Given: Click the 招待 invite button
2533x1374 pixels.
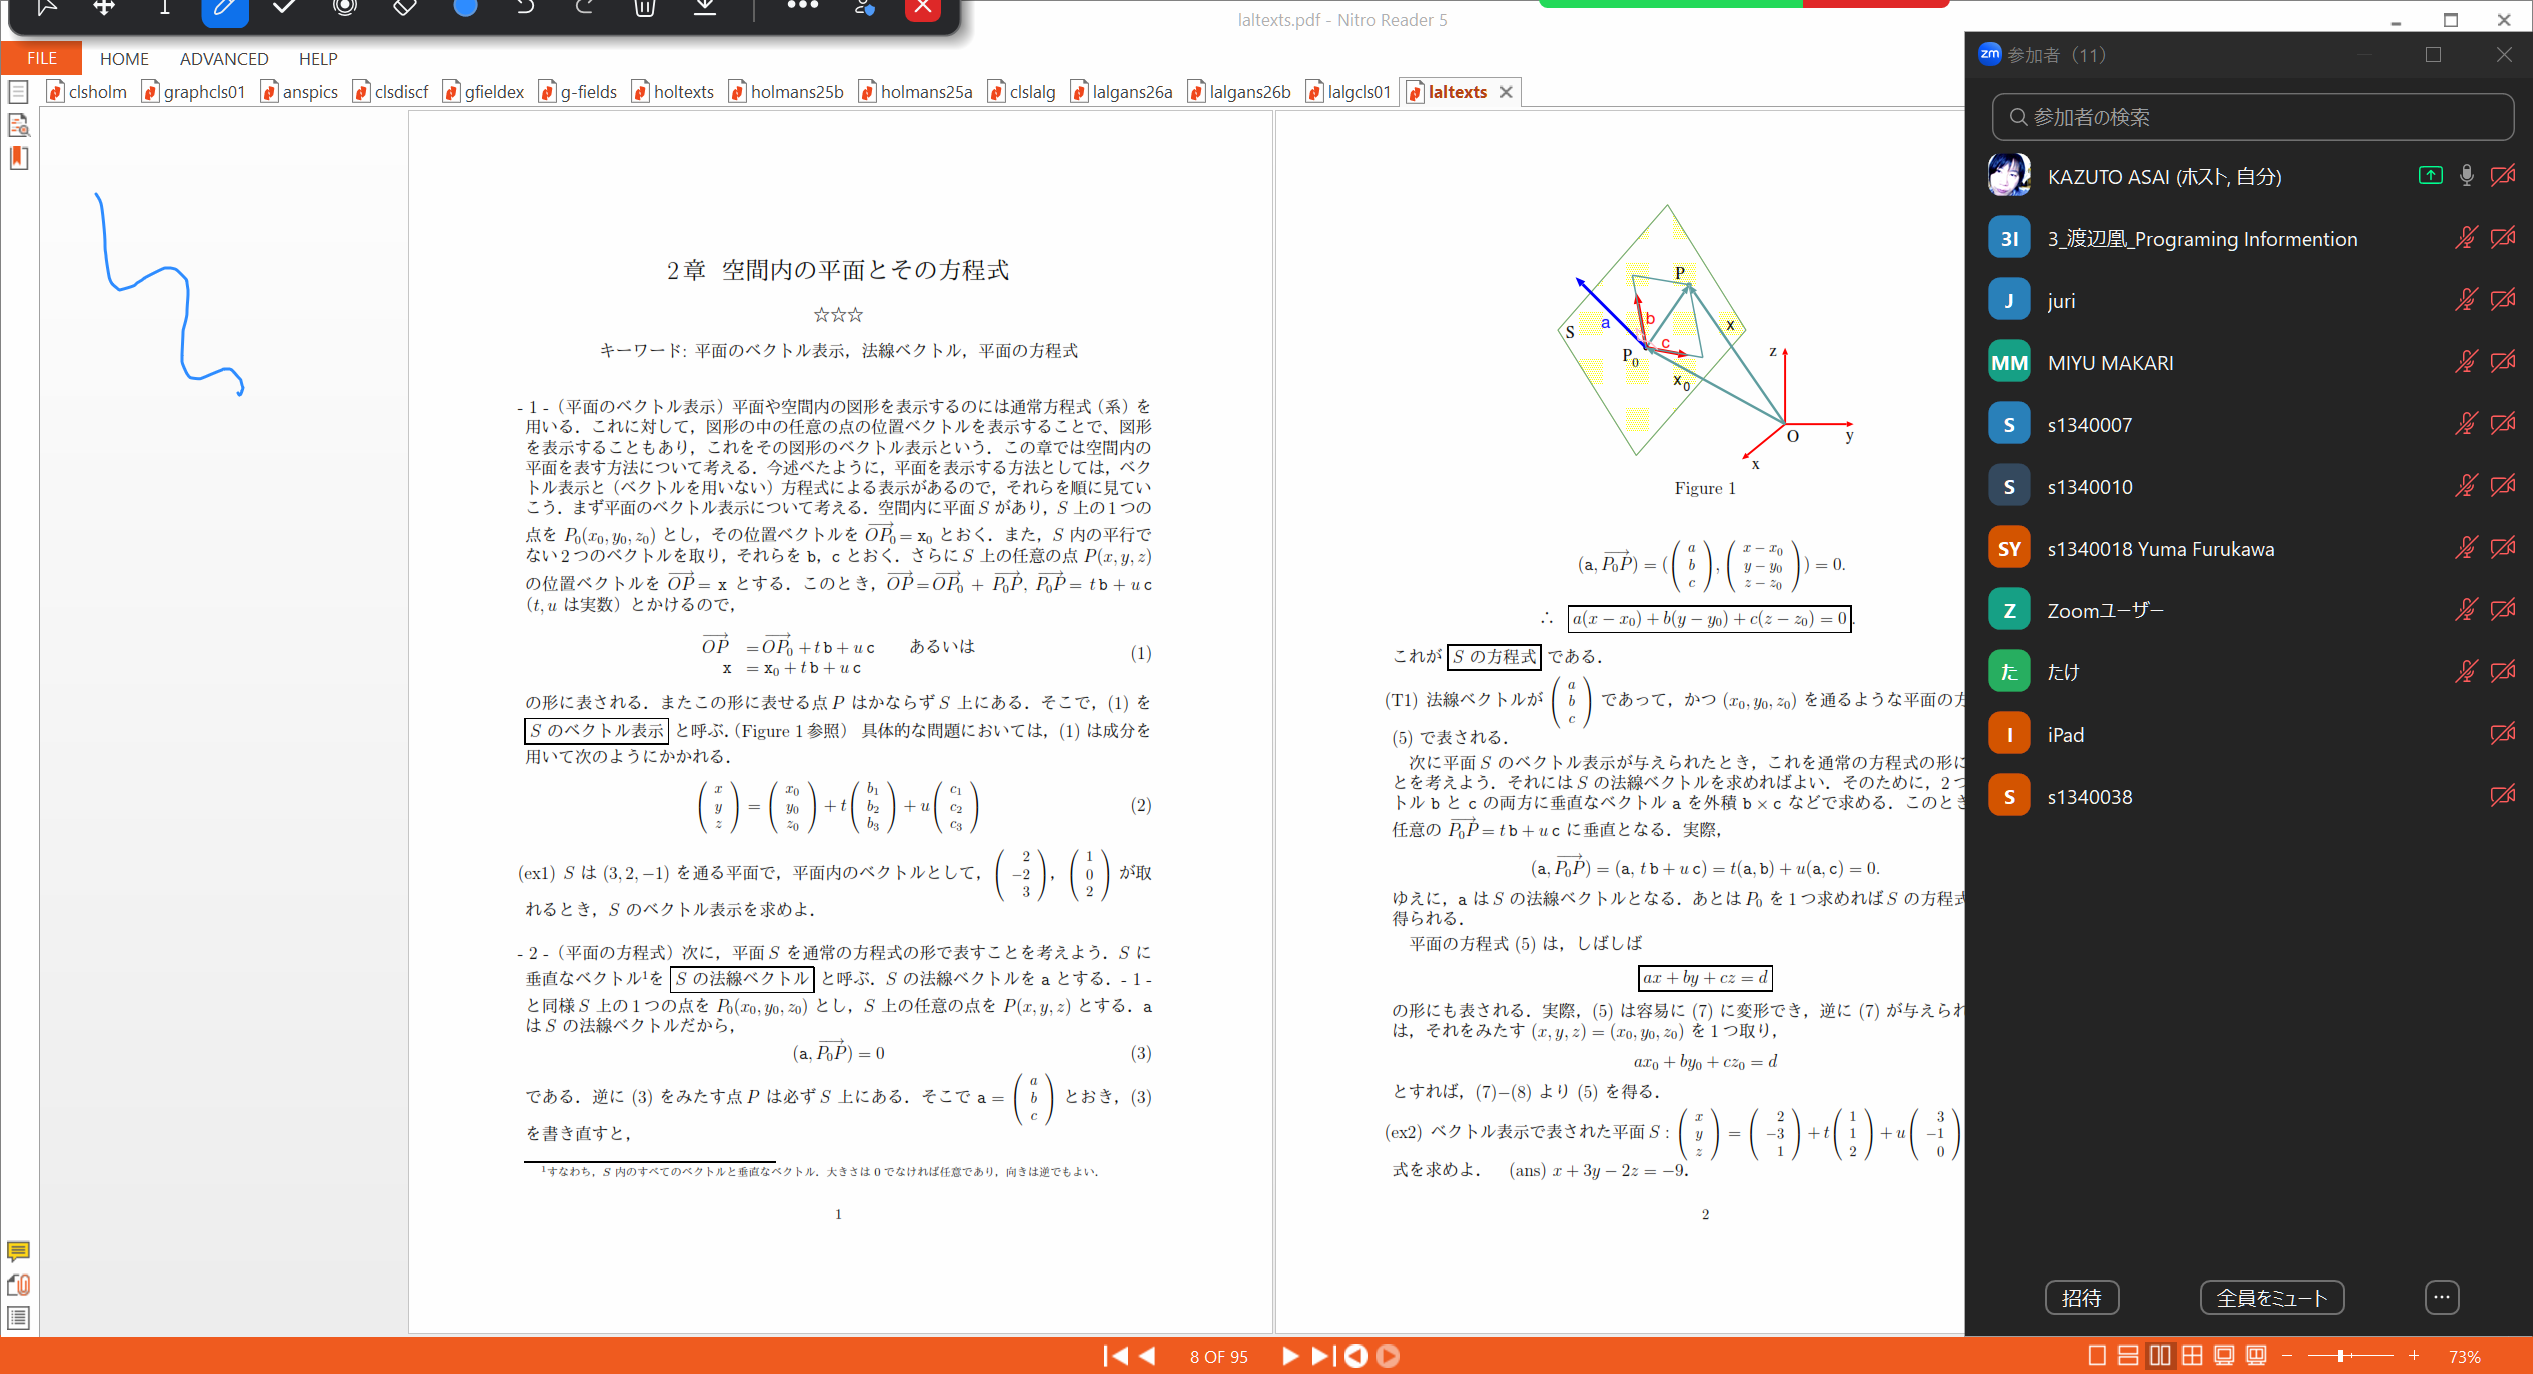Looking at the screenshot, I should (x=2081, y=1298).
